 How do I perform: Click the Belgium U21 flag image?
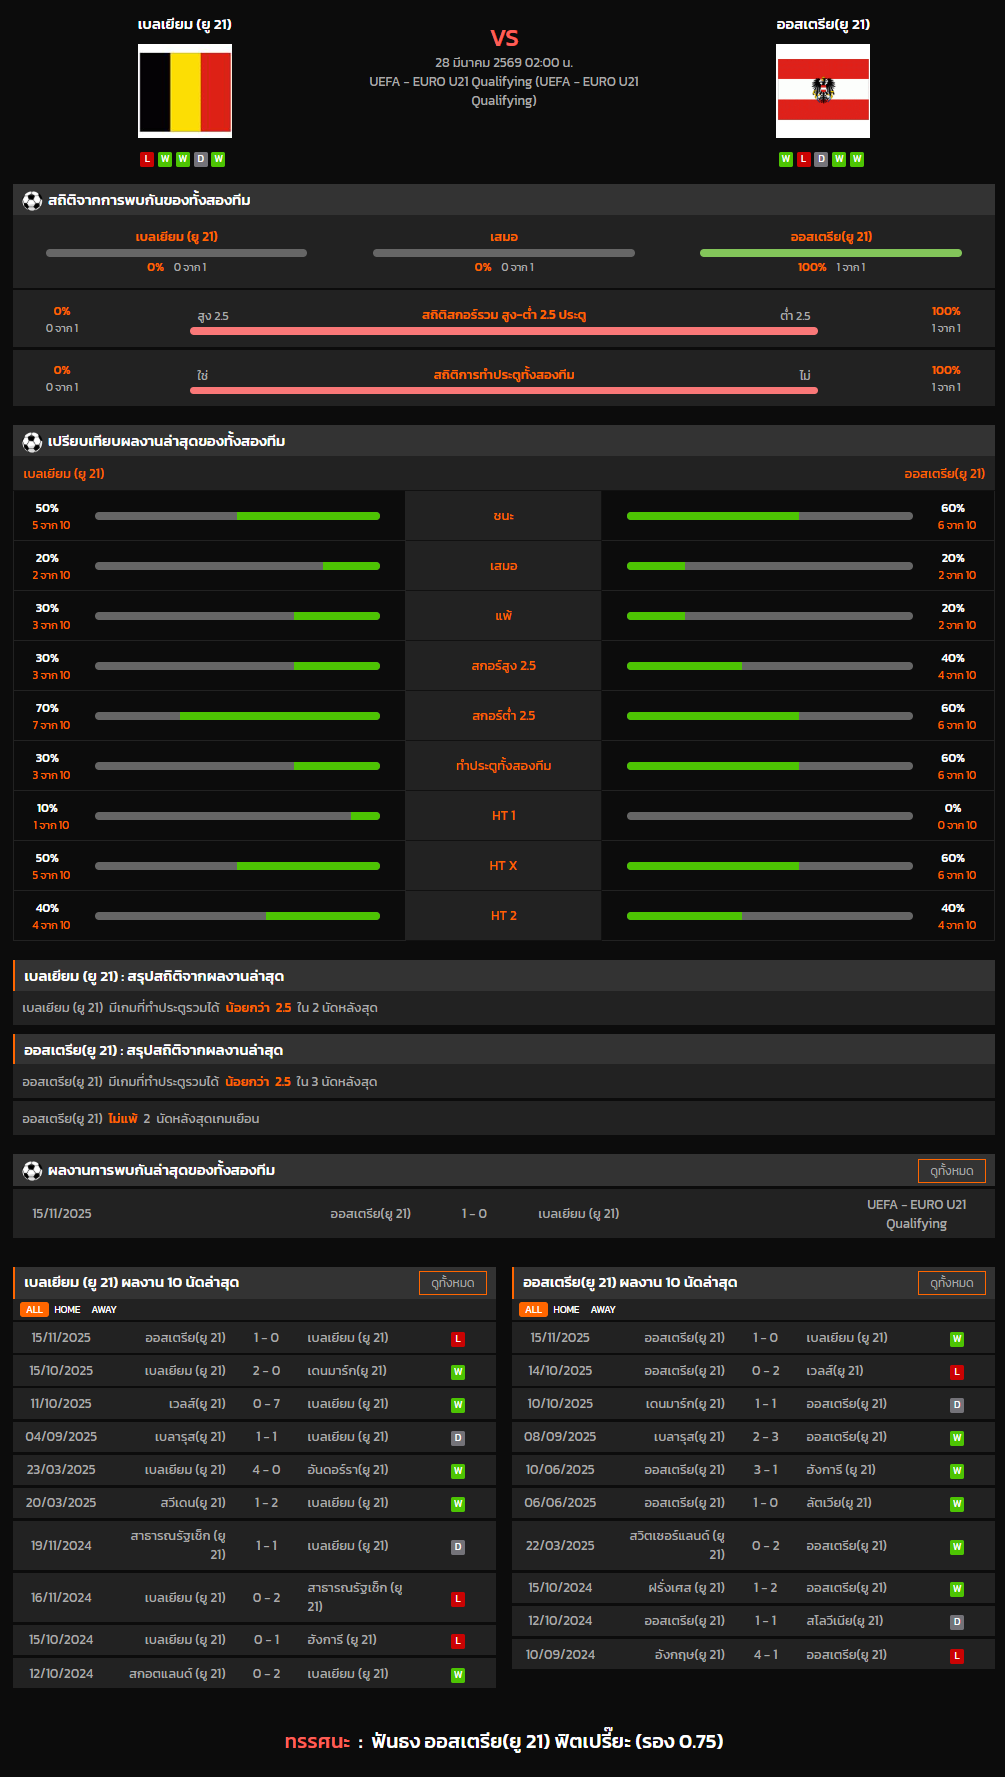(x=185, y=91)
